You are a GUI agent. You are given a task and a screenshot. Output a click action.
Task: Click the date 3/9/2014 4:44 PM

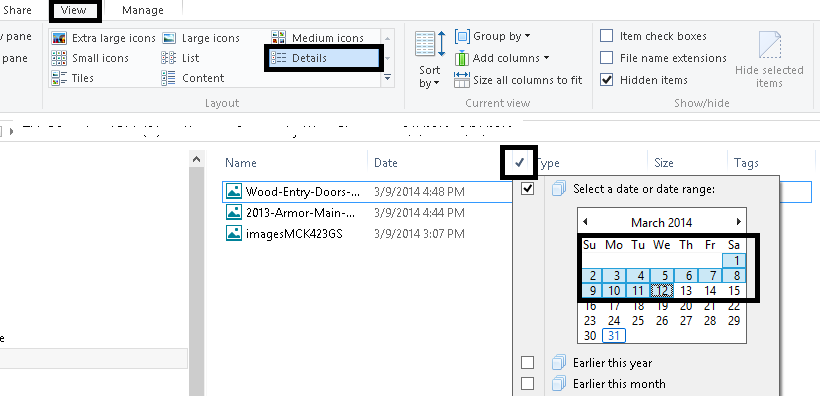(419, 212)
